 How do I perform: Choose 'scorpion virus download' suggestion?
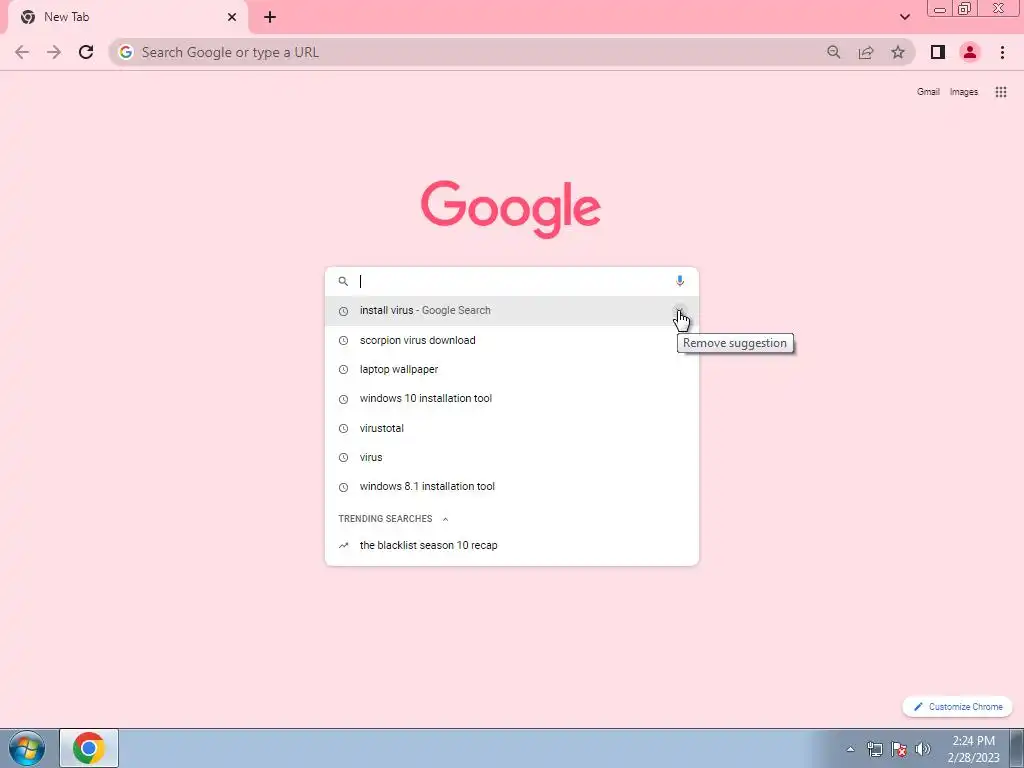[x=511, y=340]
